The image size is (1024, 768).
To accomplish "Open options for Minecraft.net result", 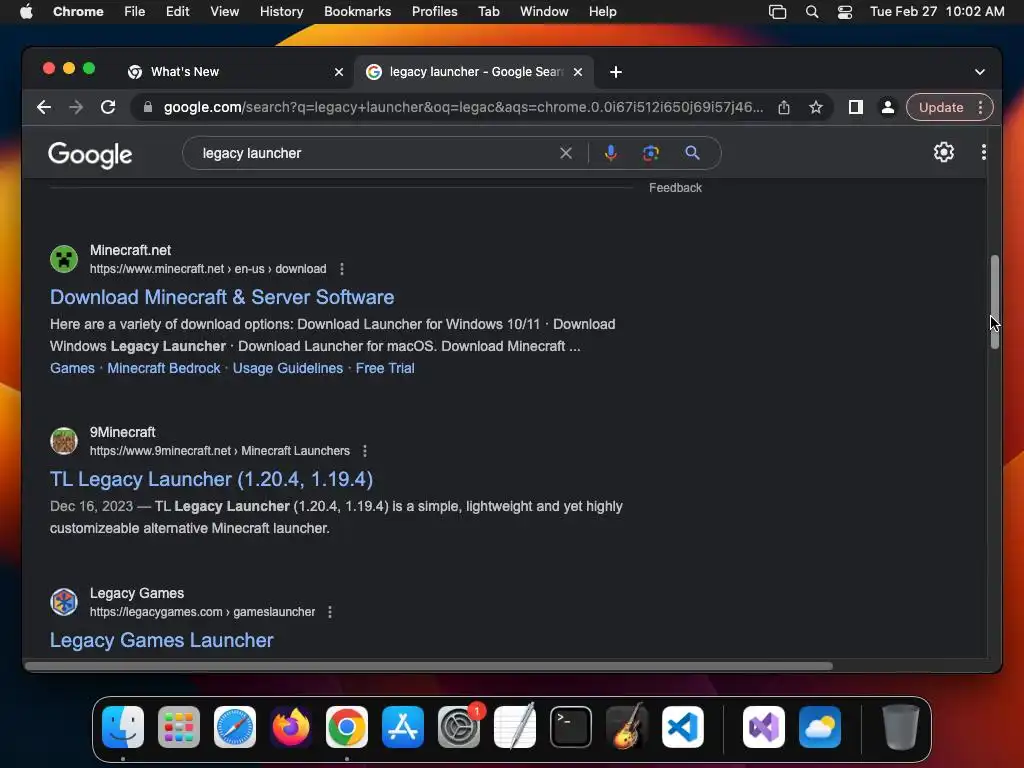I will point(342,269).
